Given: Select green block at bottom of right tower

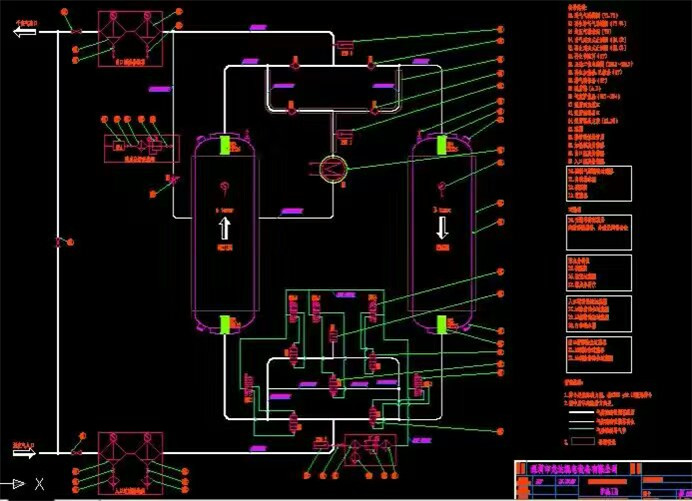Looking at the screenshot, I should click(441, 323).
